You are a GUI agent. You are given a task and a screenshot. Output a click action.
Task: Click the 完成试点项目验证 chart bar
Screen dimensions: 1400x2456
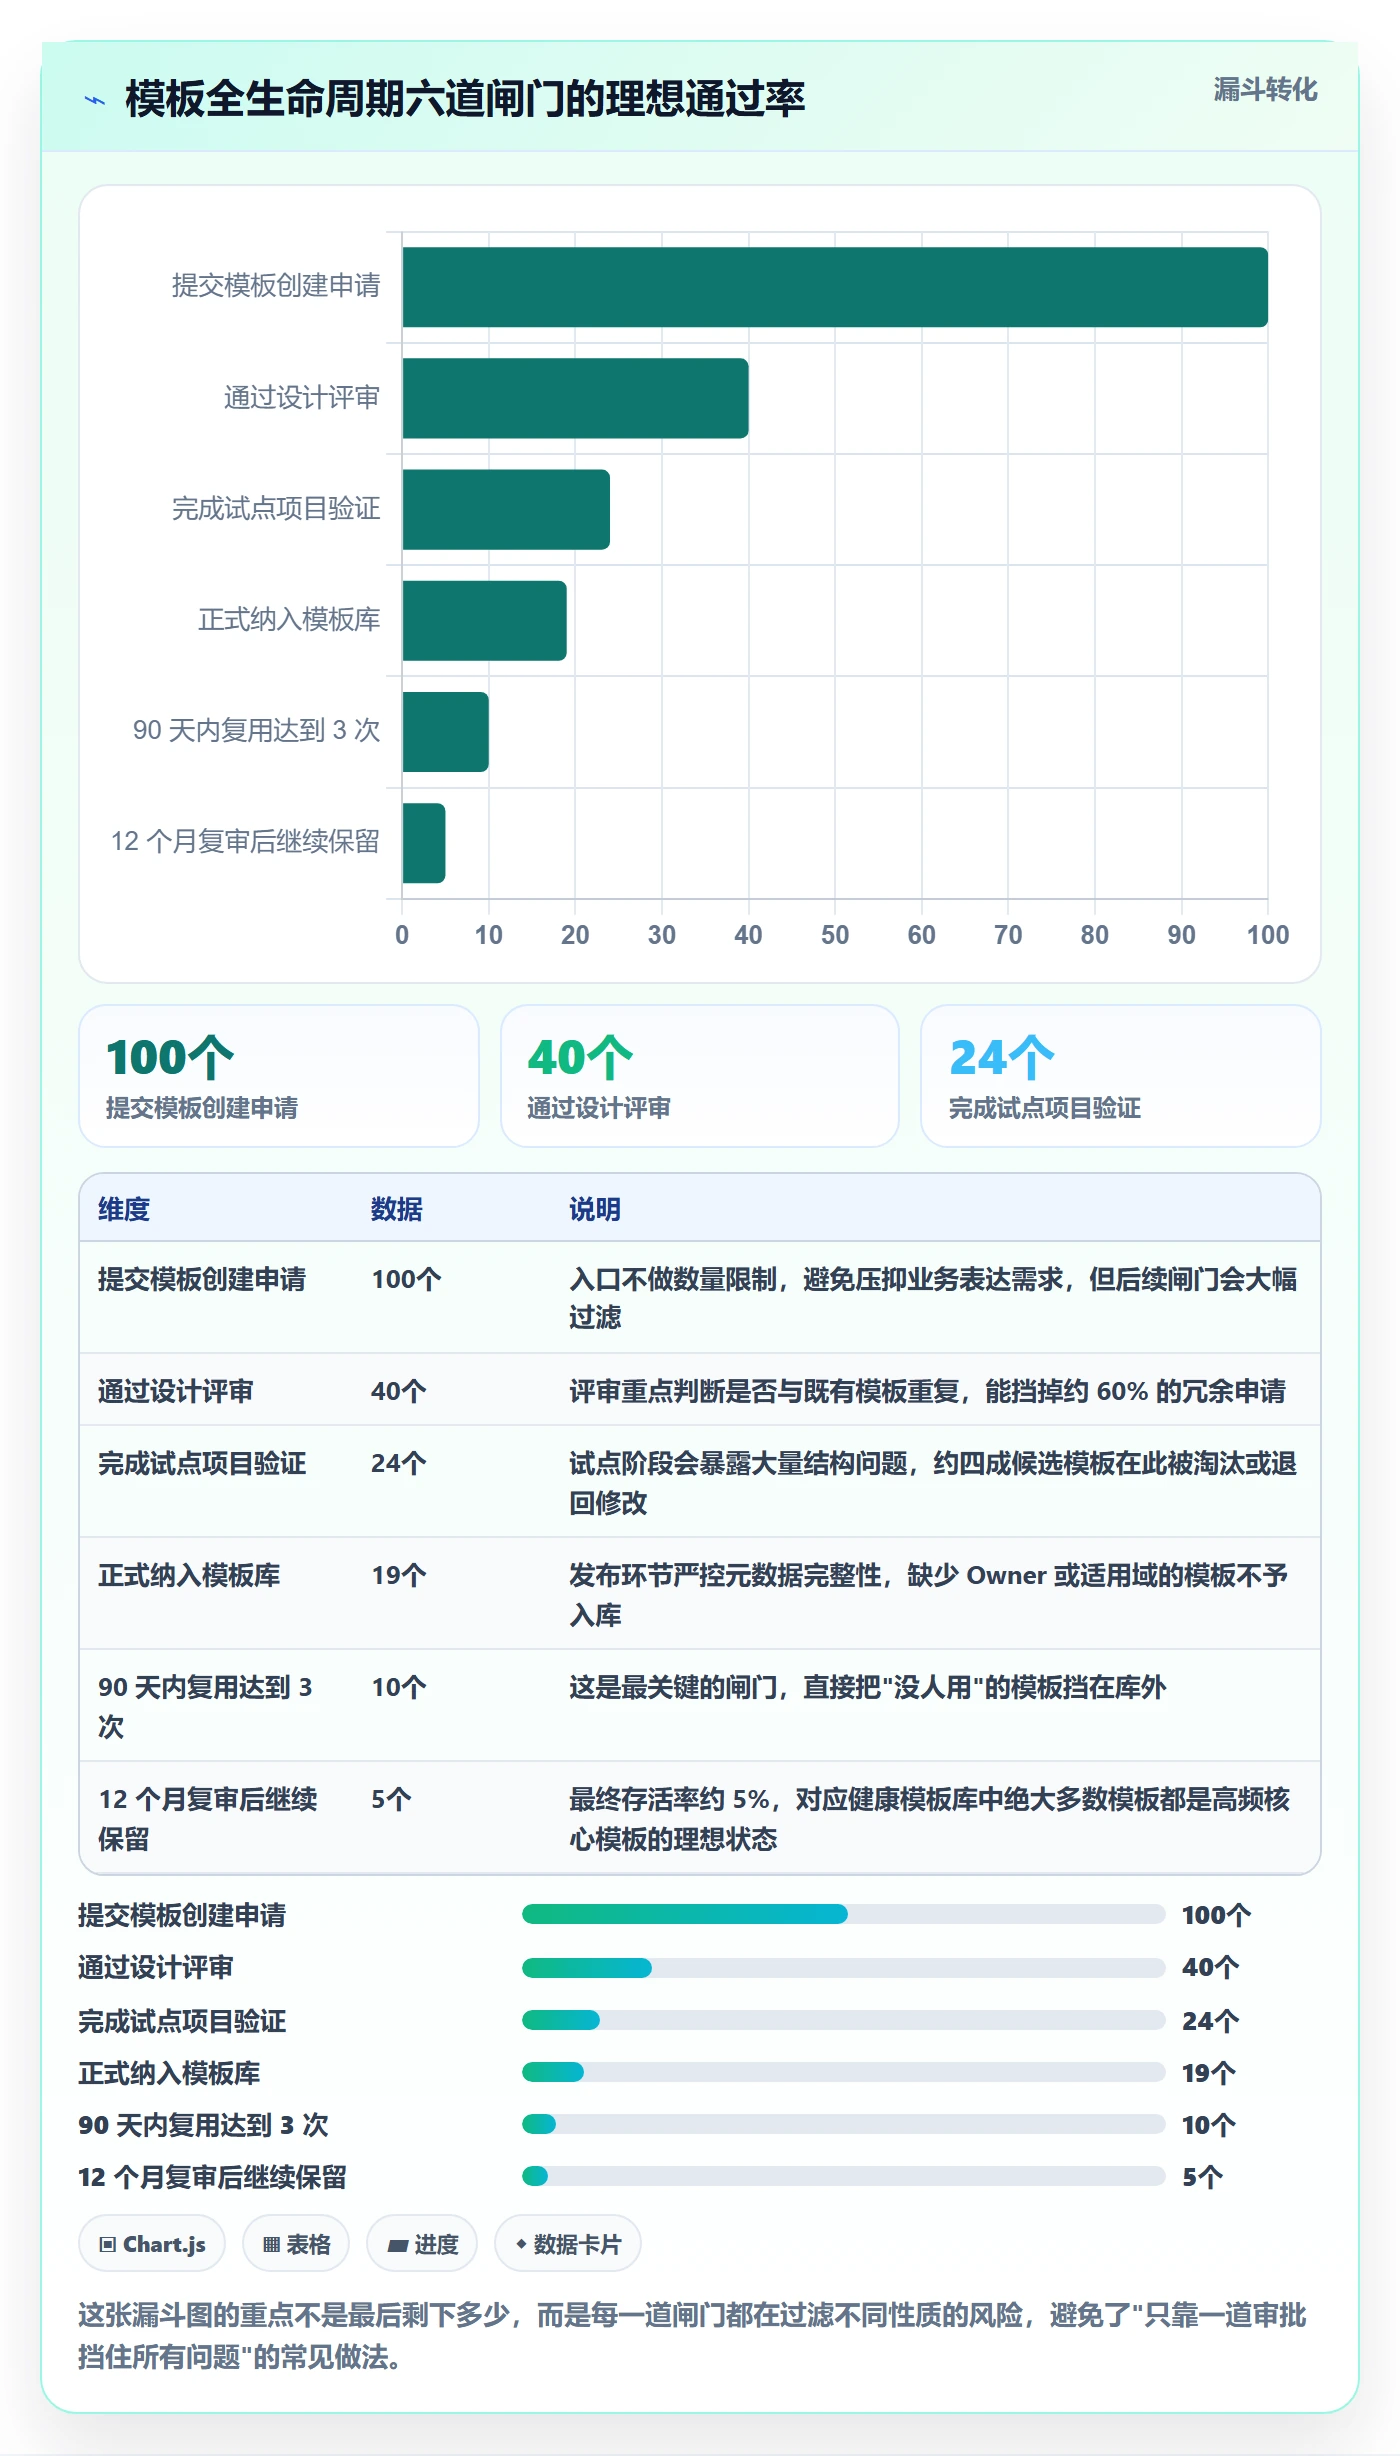pos(506,509)
